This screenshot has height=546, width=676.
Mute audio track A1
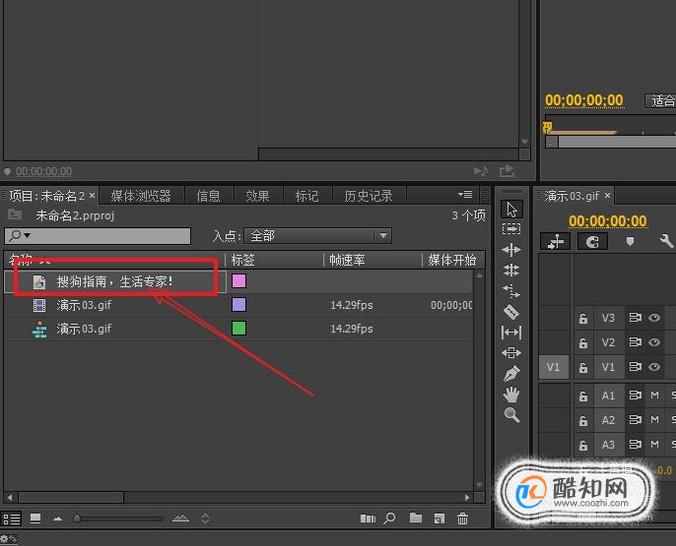(654, 395)
